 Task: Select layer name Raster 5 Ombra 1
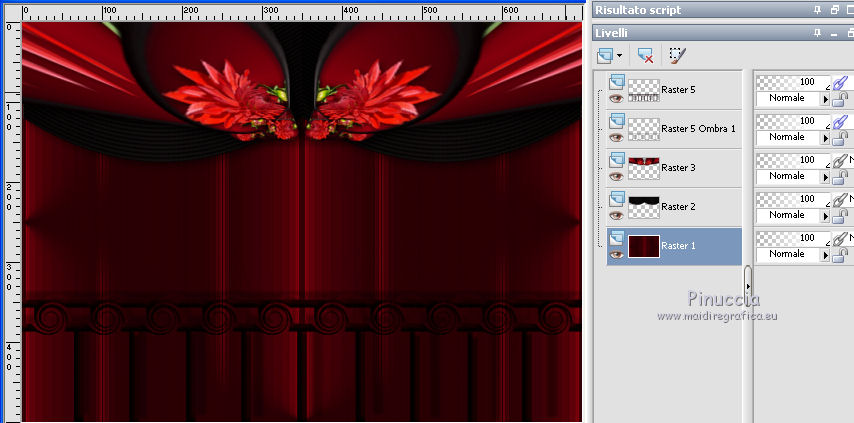(698, 129)
